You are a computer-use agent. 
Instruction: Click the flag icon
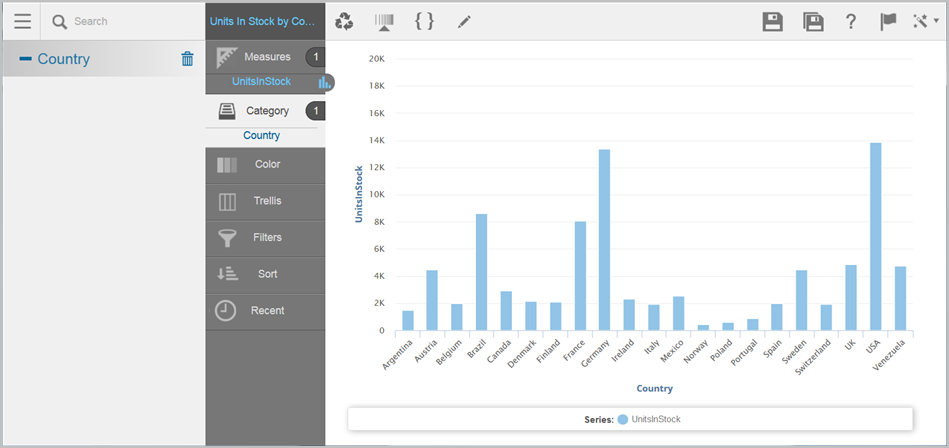pyautogui.click(x=888, y=22)
